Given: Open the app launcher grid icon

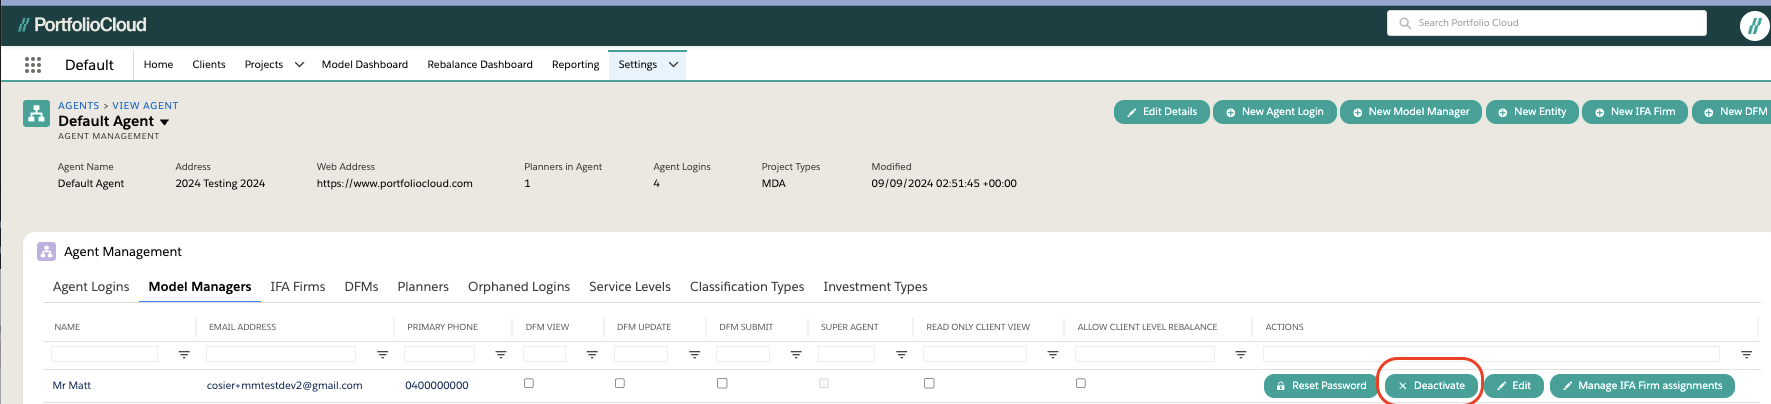Looking at the screenshot, I should (33, 65).
